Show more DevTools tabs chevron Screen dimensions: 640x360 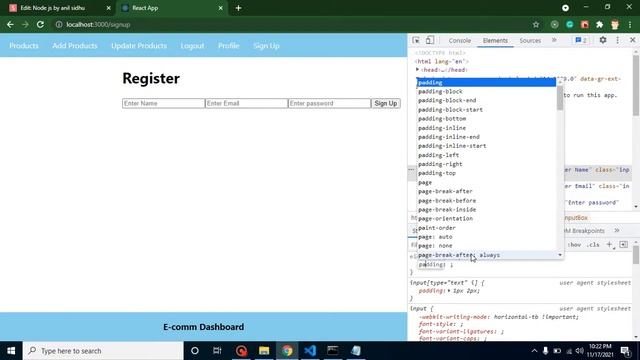554,40
